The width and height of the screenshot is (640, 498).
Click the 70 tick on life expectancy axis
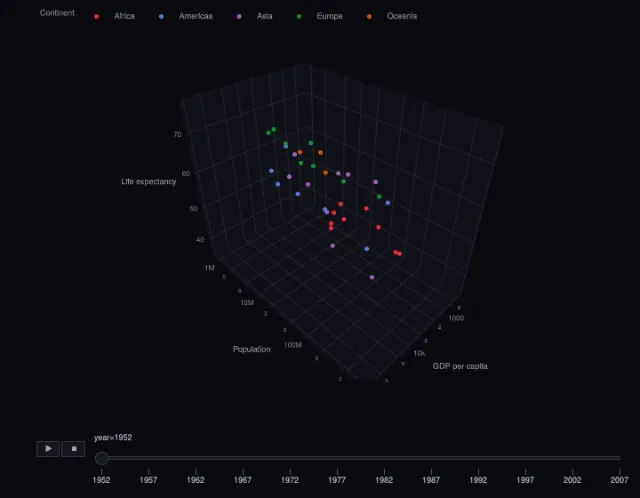177,134
